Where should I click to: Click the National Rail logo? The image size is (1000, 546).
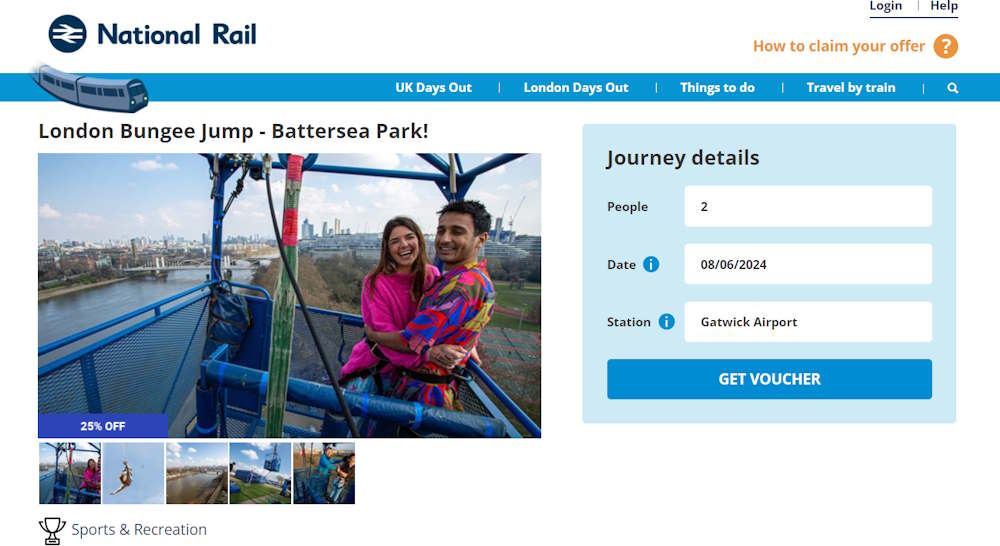(x=152, y=34)
